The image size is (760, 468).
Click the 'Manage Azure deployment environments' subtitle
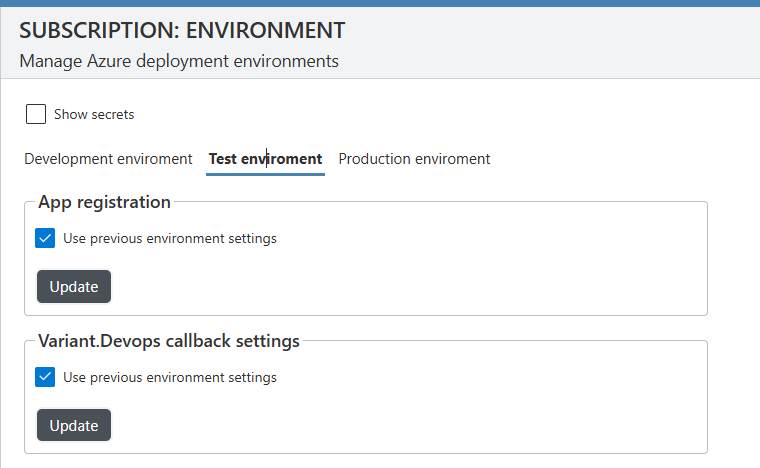point(179,61)
